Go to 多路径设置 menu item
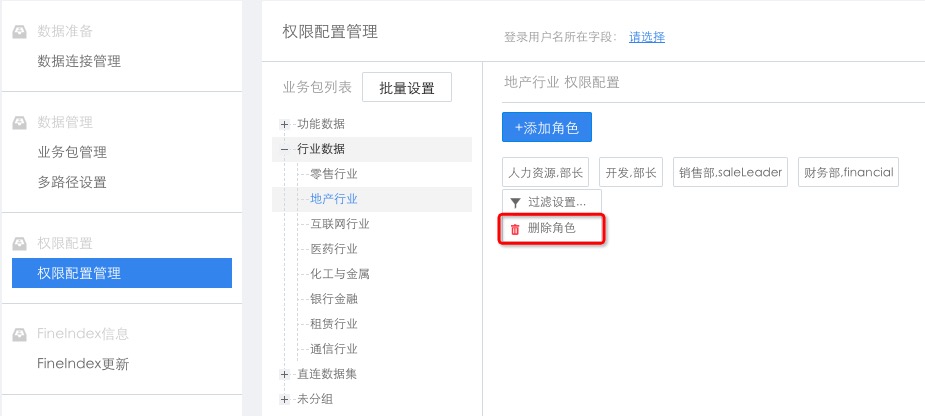 pos(72,182)
